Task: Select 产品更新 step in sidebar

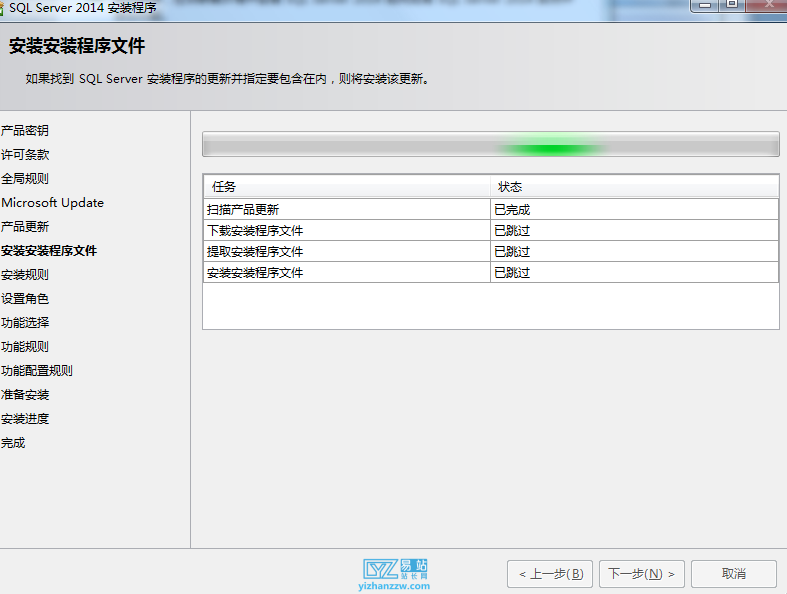Action: pos(25,226)
